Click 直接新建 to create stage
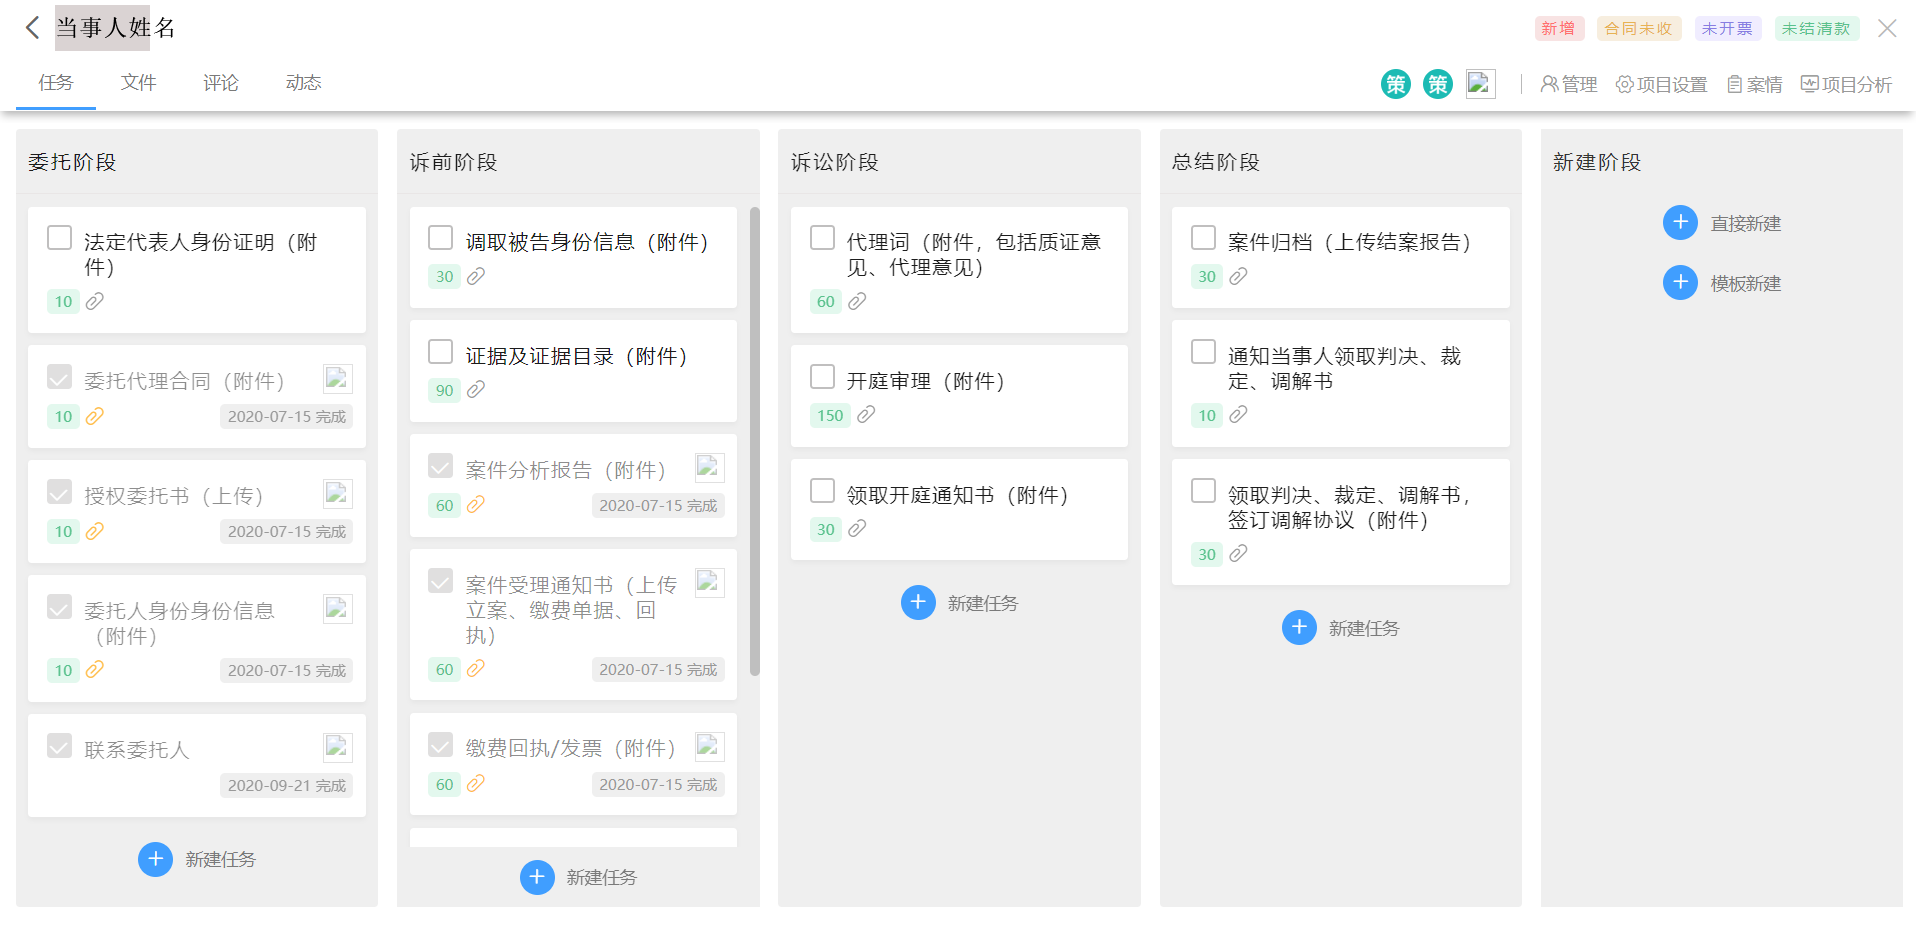This screenshot has width=1916, height=926. 1722,223
